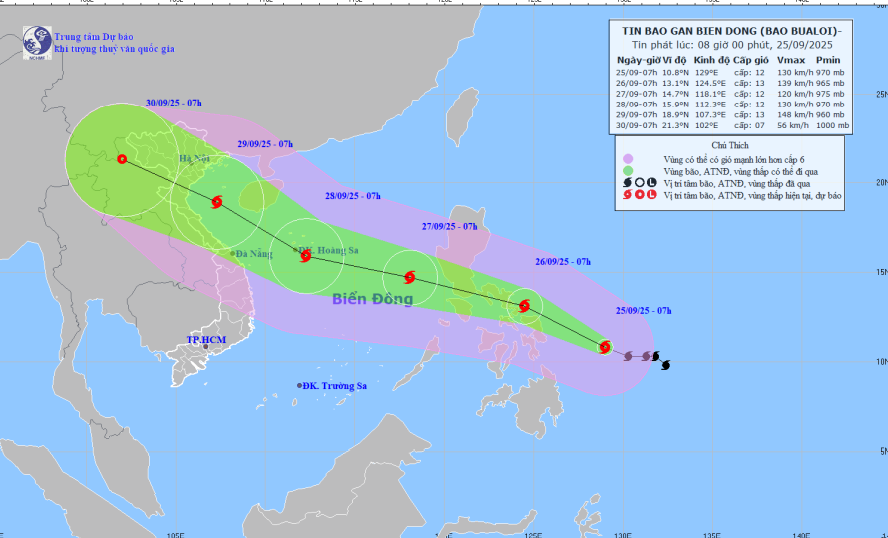888x538 pixels.
Task: Click the red L symbol in the legend
Action: click(653, 196)
